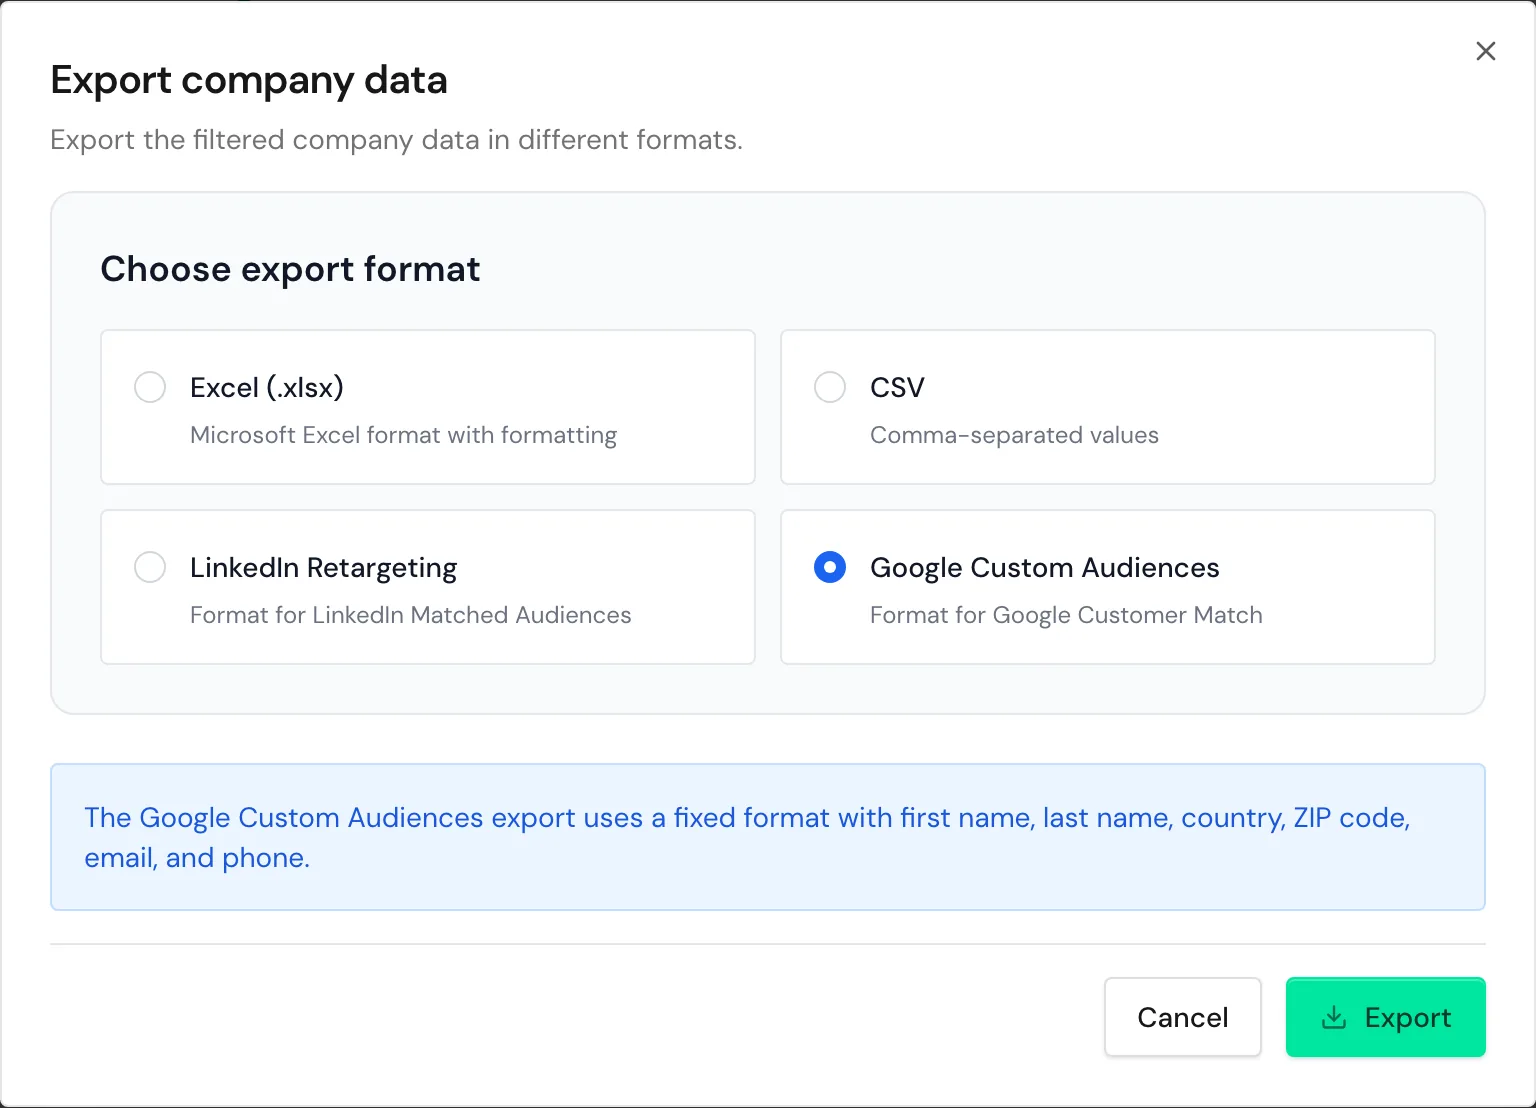This screenshot has width=1536, height=1108.
Task: Click the 'Export company data' dialog title
Action: 249,80
